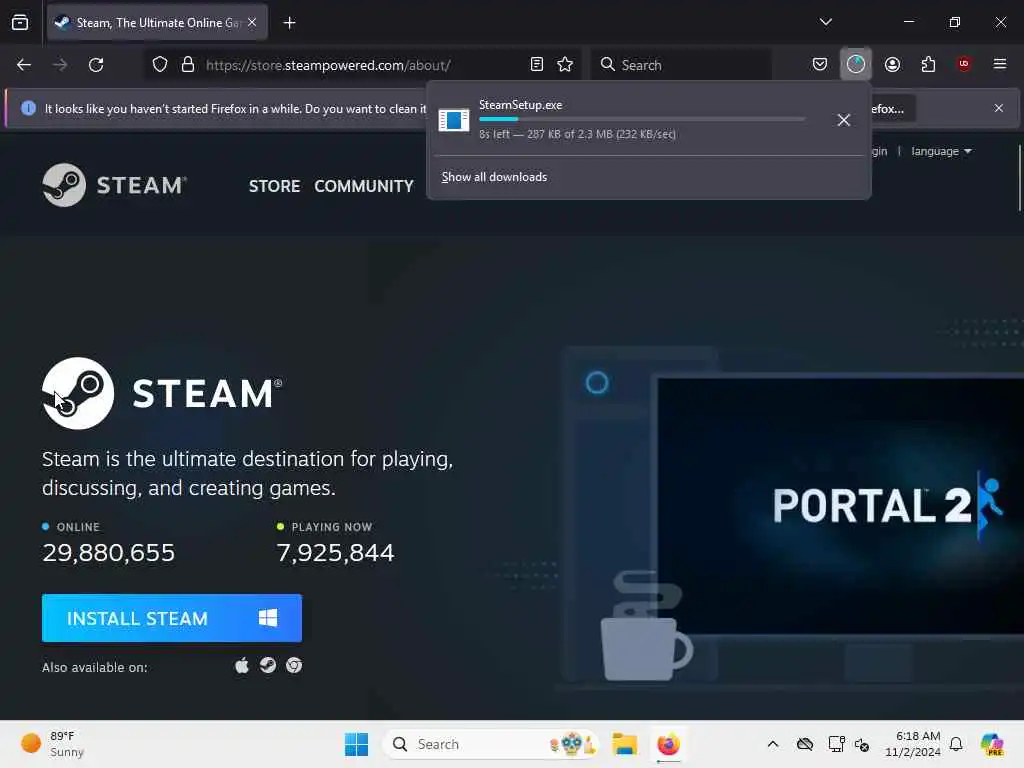Click Show all downloads
The image size is (1024, 768).
pos(494,177)
